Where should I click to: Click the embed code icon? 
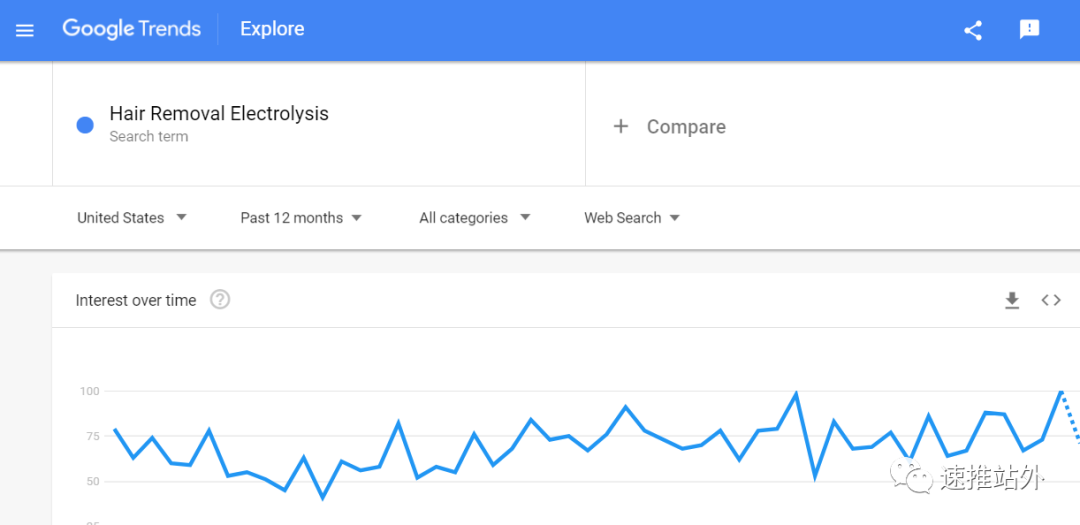(x=1051, y=300)
